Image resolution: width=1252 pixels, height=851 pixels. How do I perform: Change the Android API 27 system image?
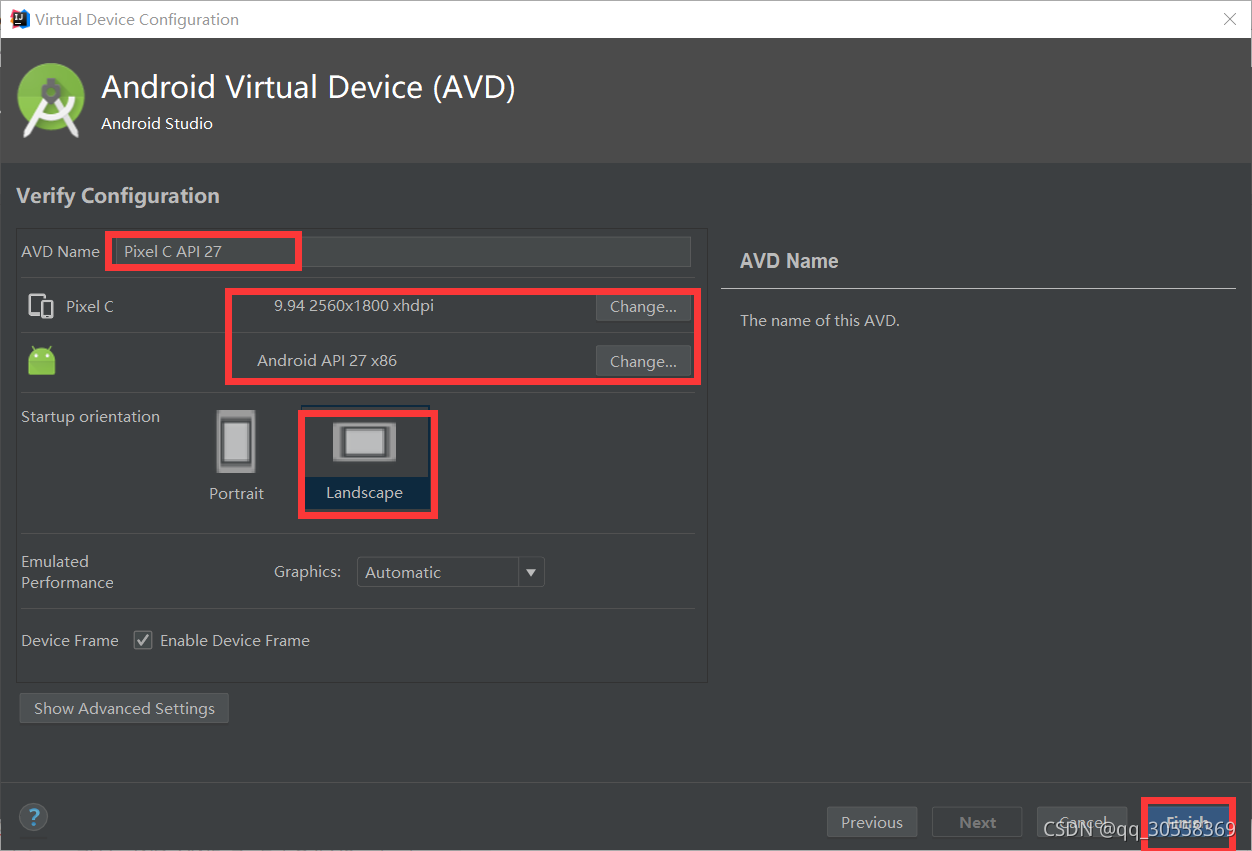[x=643, y=361]
